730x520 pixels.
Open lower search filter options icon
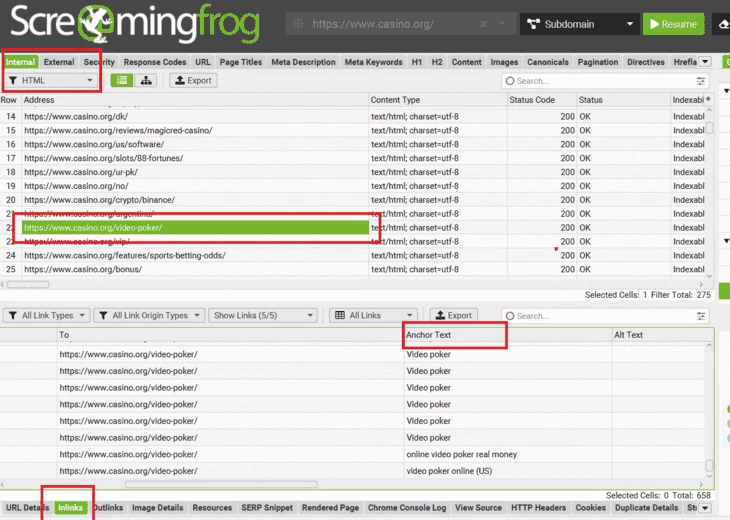coord(701,316)
